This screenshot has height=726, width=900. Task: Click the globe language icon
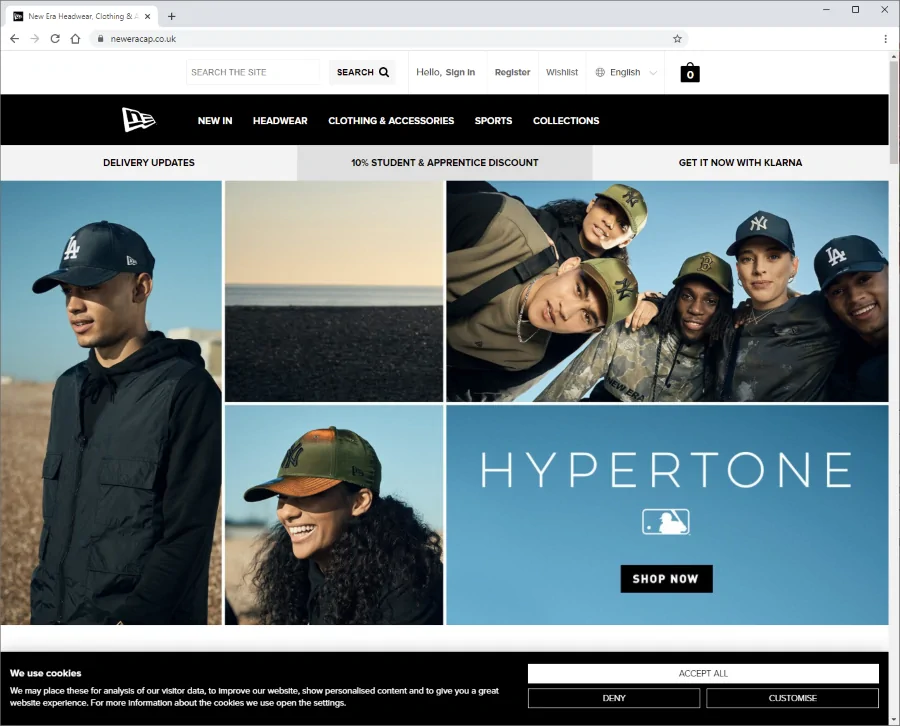tap(600, 72)
